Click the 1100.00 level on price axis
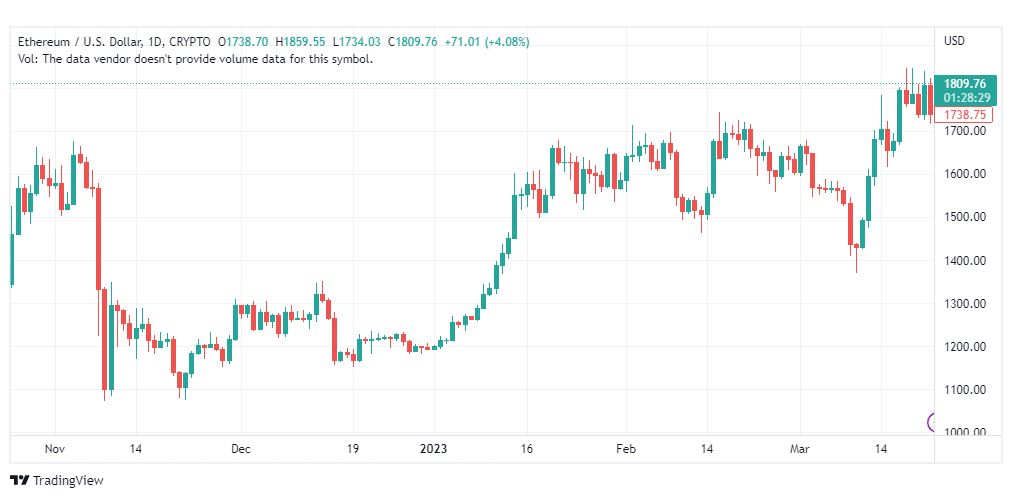 point(966,390)
